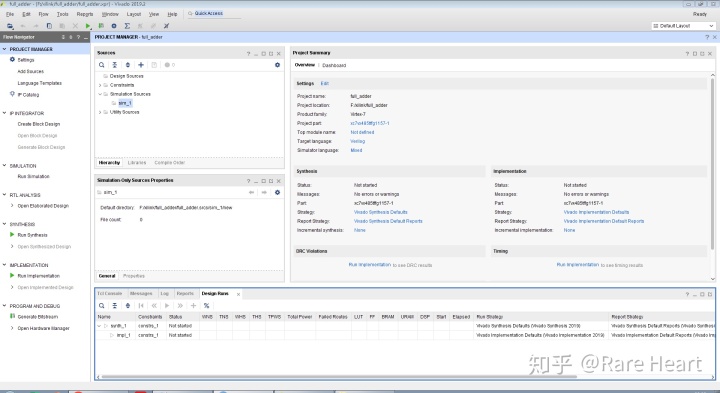Screen dimensions: 720x393
Task: Collapse the SIMULATION section
Action: [5, 166]
